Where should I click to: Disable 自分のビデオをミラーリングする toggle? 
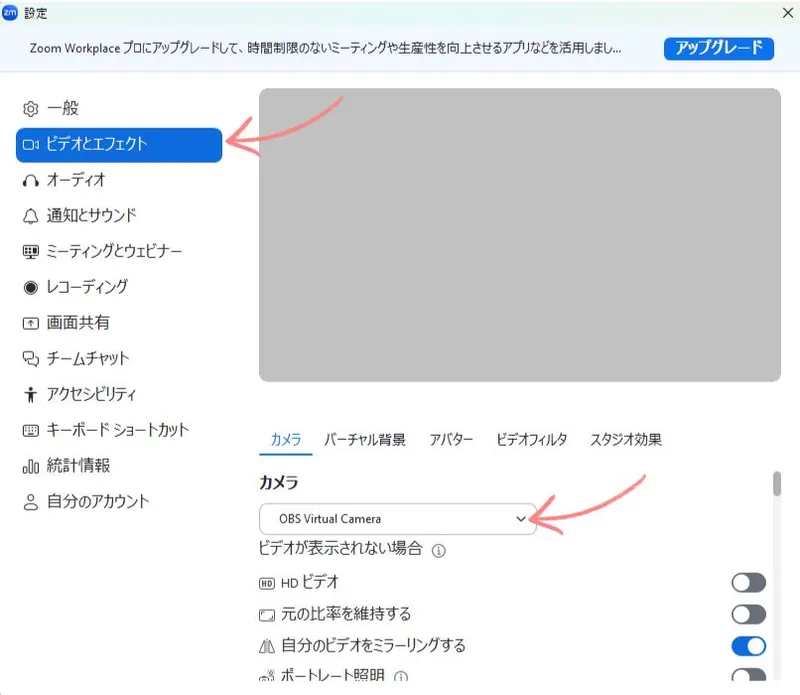[x=748, y=645]
